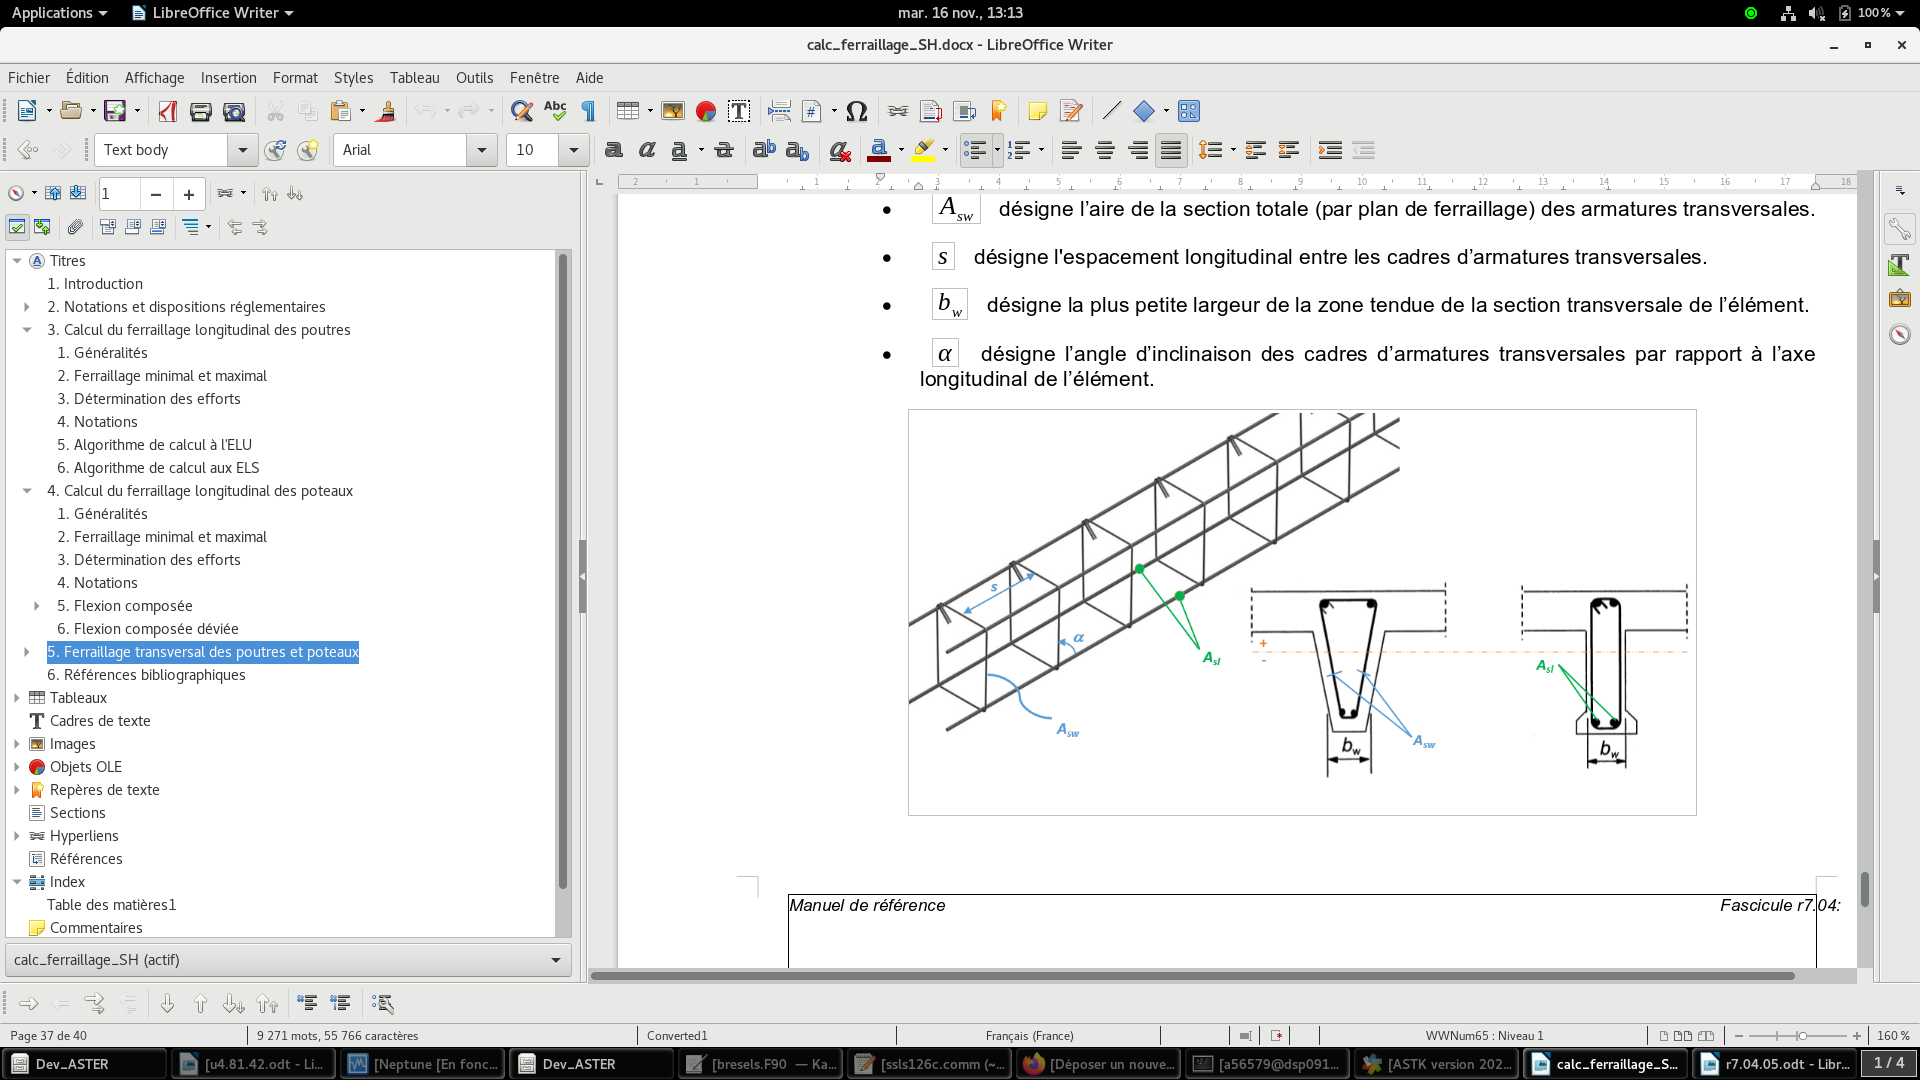Open the Insert Special Character tool
Image resolution: width=1920 pixels, height=1080 pixels.
tap(856, 111)
